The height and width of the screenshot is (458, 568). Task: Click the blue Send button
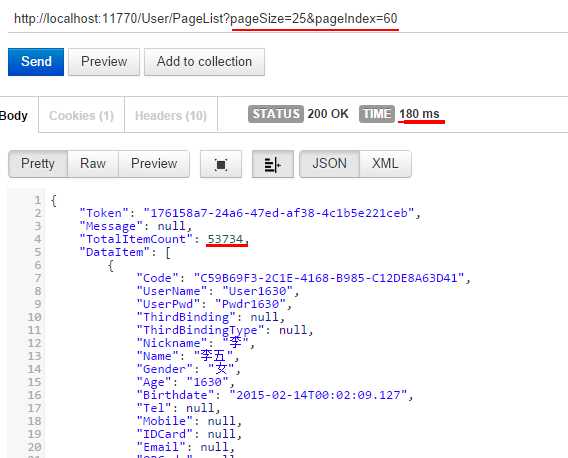36,62
